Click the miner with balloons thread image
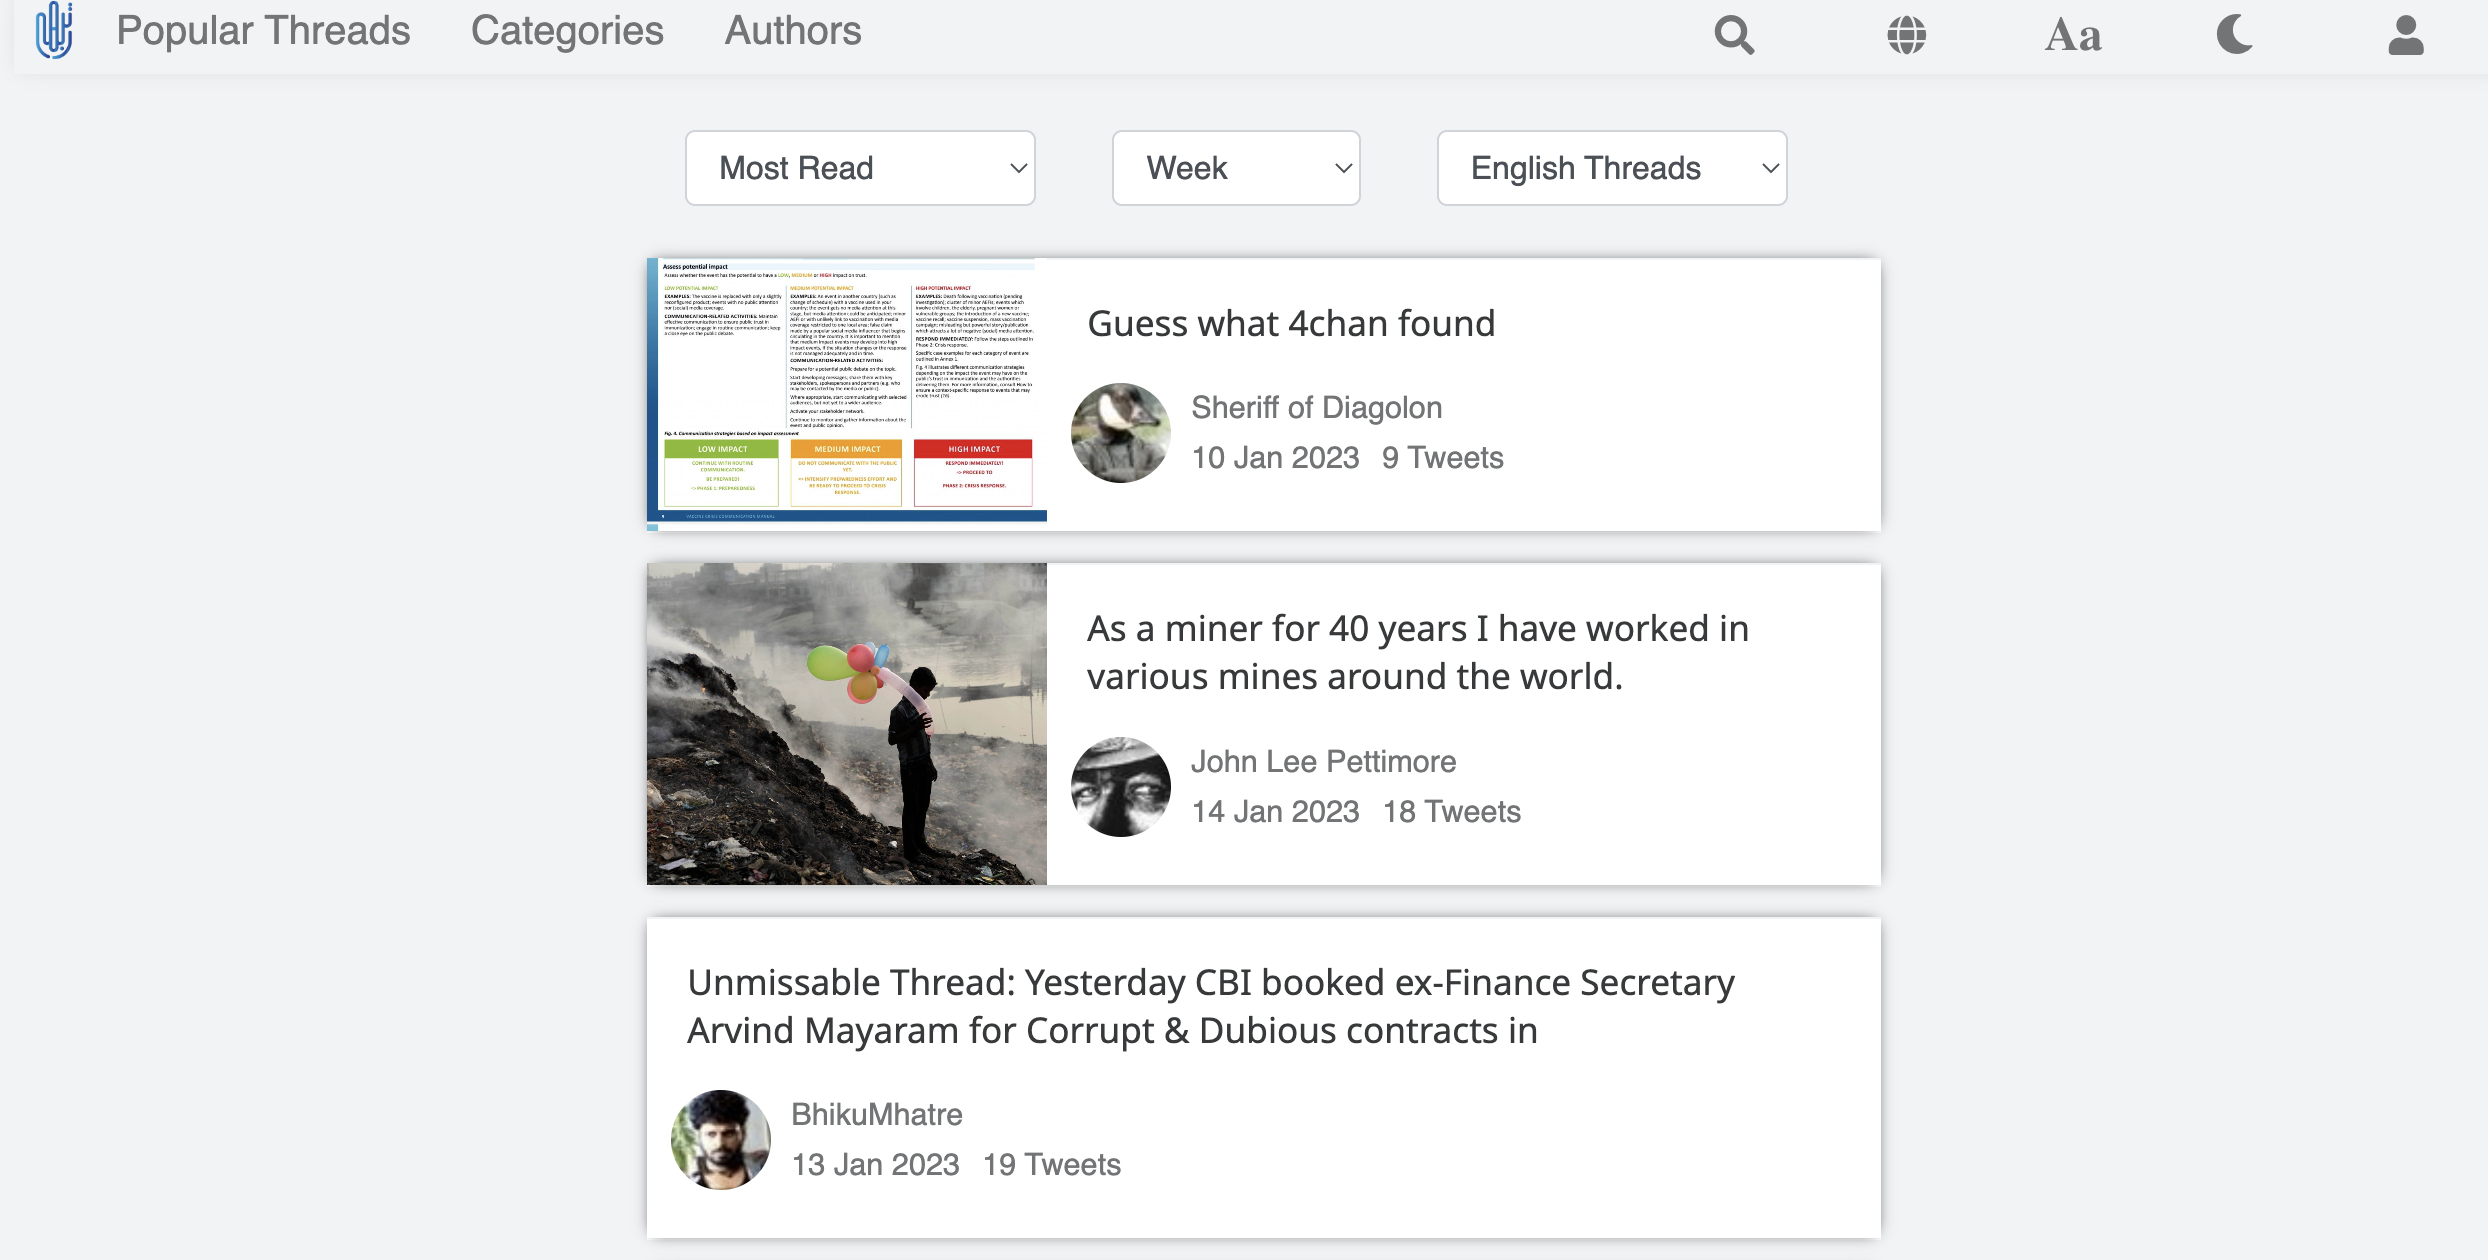 [846, 722]
